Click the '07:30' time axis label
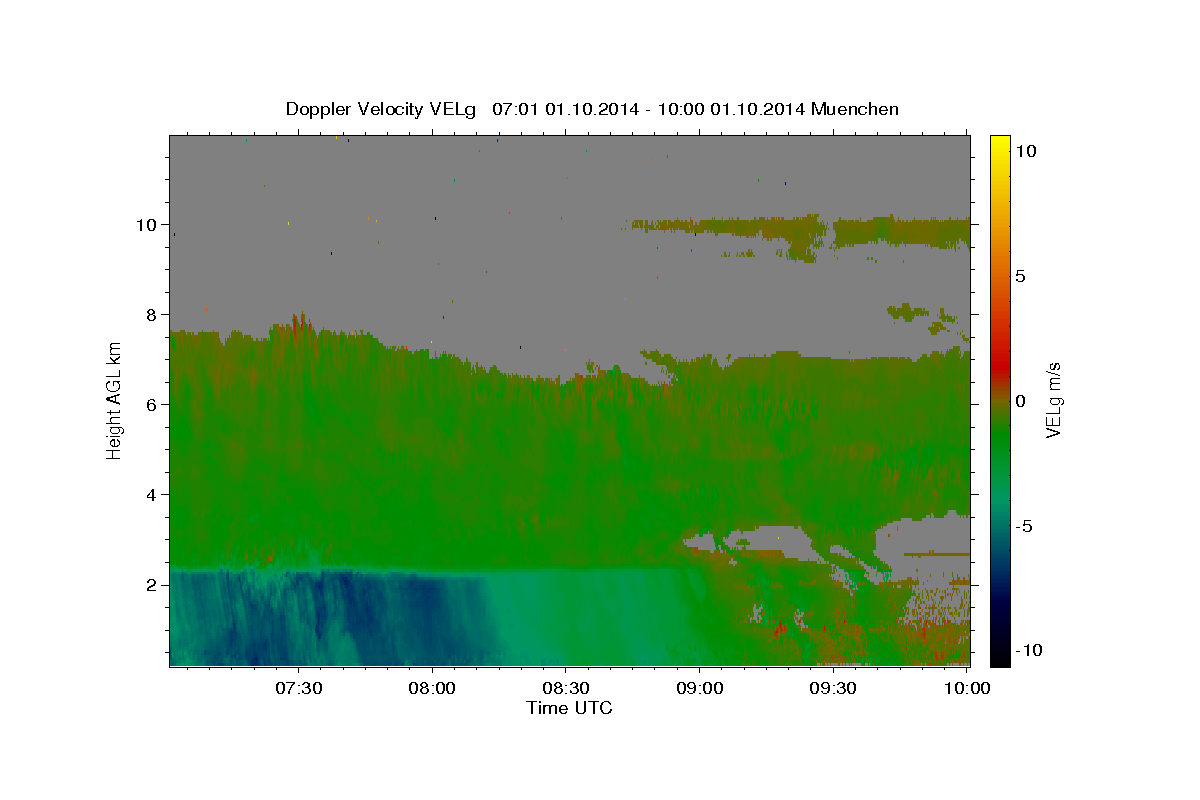This screenshot has height=800, width=1200. click(298, 689)
